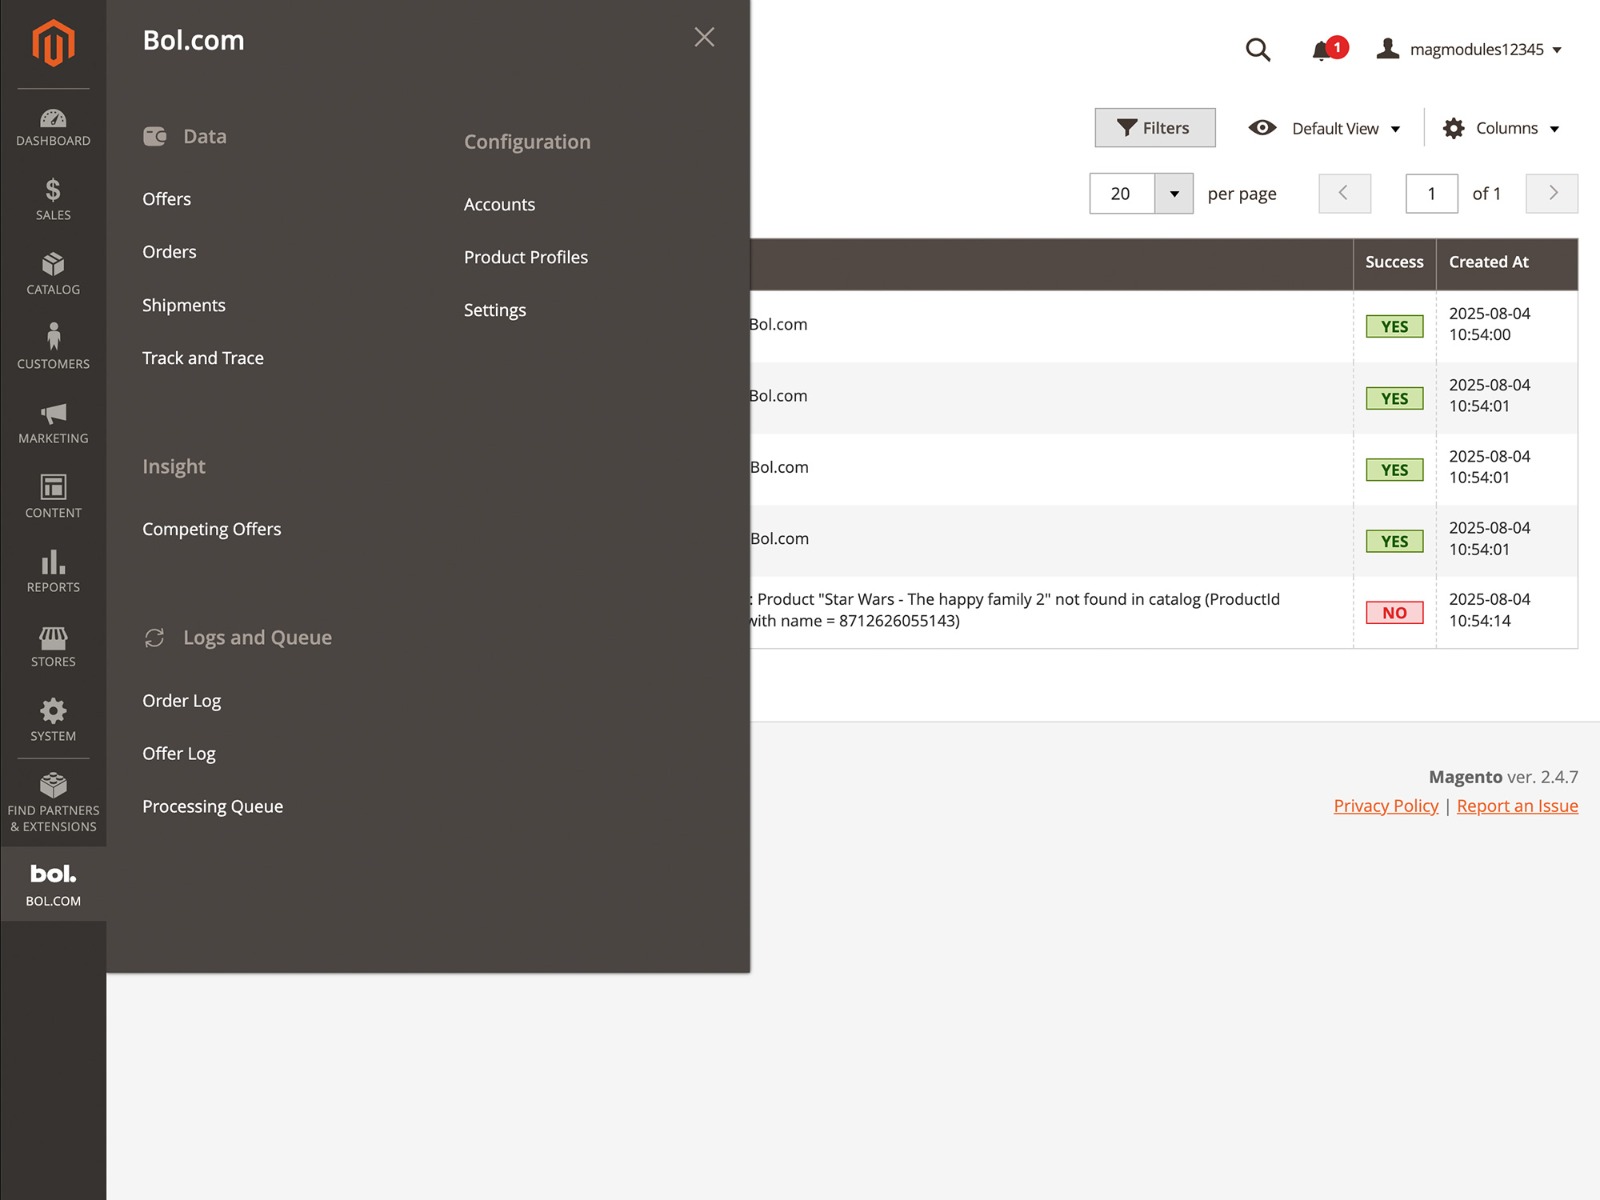This screenshot has height=1200, width=1600.
Task: Sort by the Success column header
Action: click(1394, 262)
